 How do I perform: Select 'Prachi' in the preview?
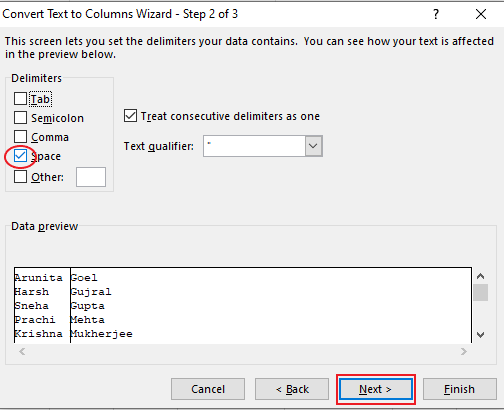(x=35, y=320)
